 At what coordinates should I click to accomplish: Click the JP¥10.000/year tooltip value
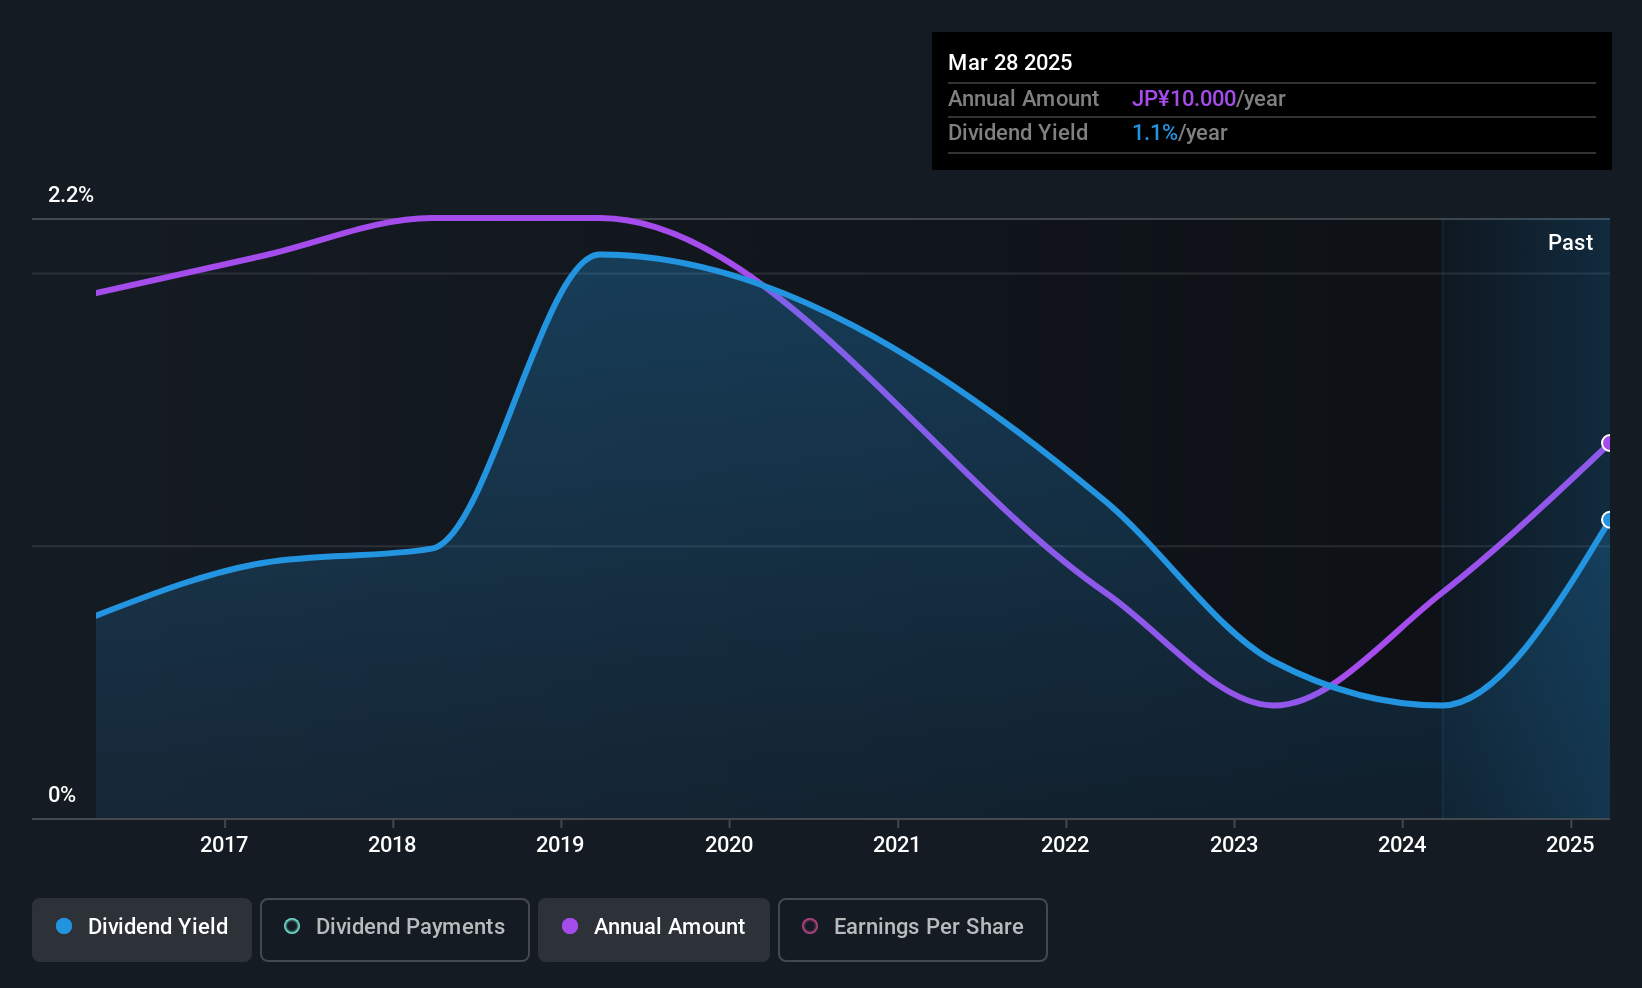coord(1208,99)
